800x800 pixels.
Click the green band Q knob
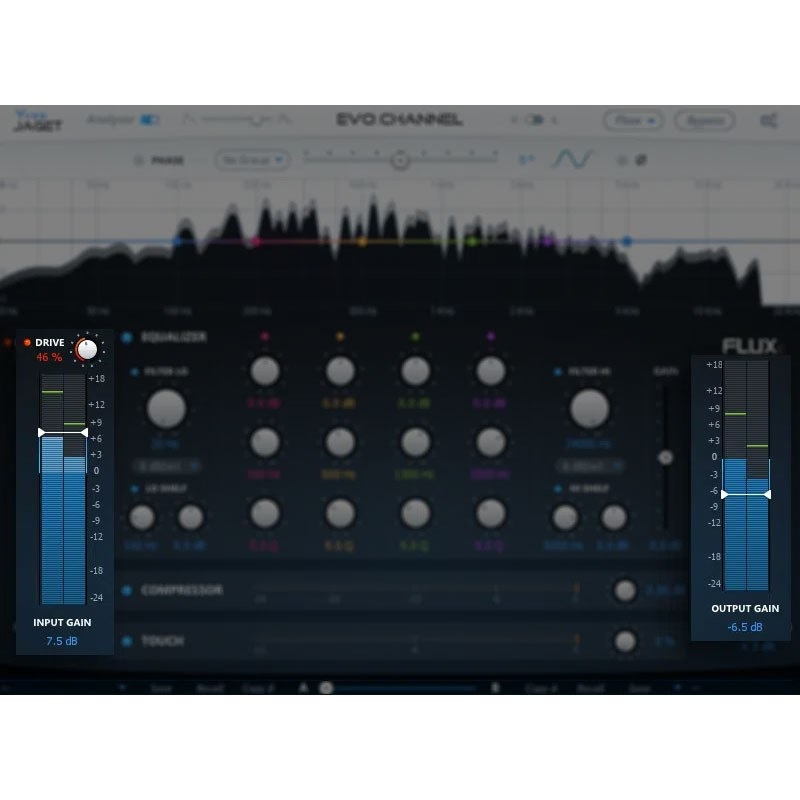[x=415, y=513]
